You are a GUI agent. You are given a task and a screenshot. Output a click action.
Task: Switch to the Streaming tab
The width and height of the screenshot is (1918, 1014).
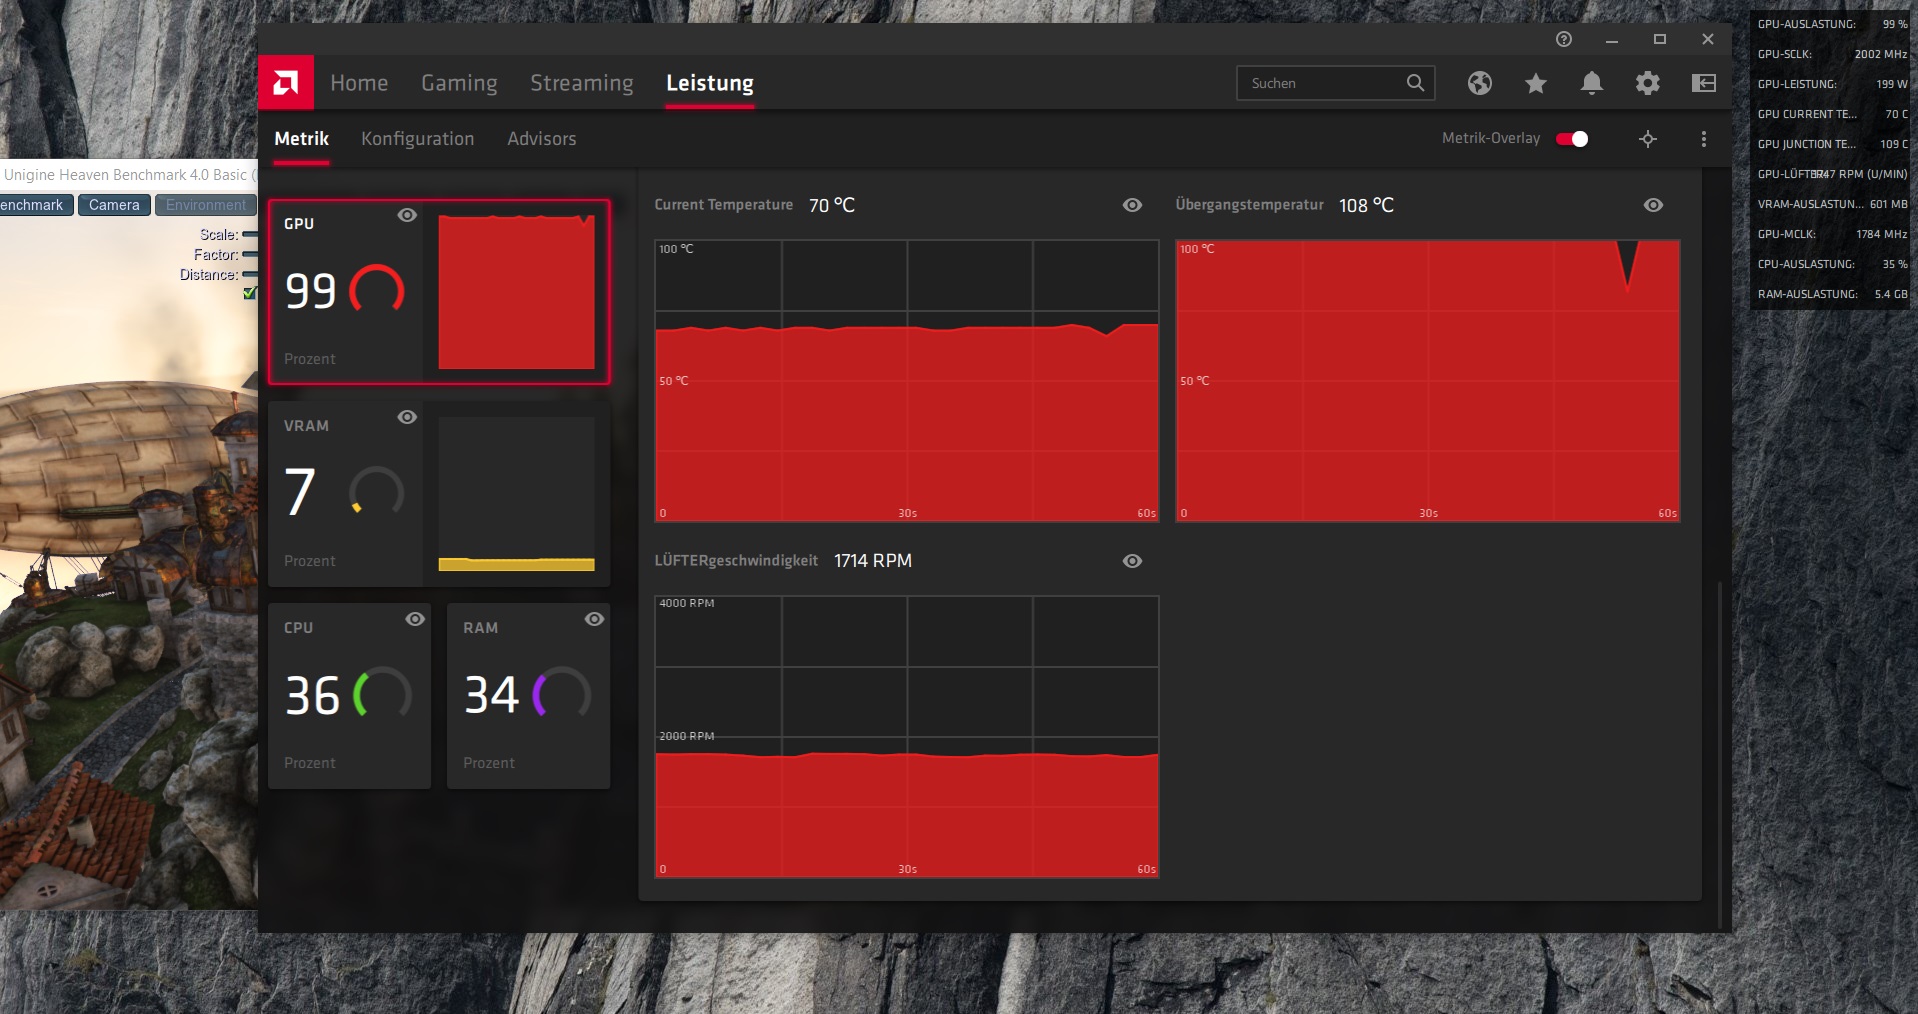(x=582, y=83)
